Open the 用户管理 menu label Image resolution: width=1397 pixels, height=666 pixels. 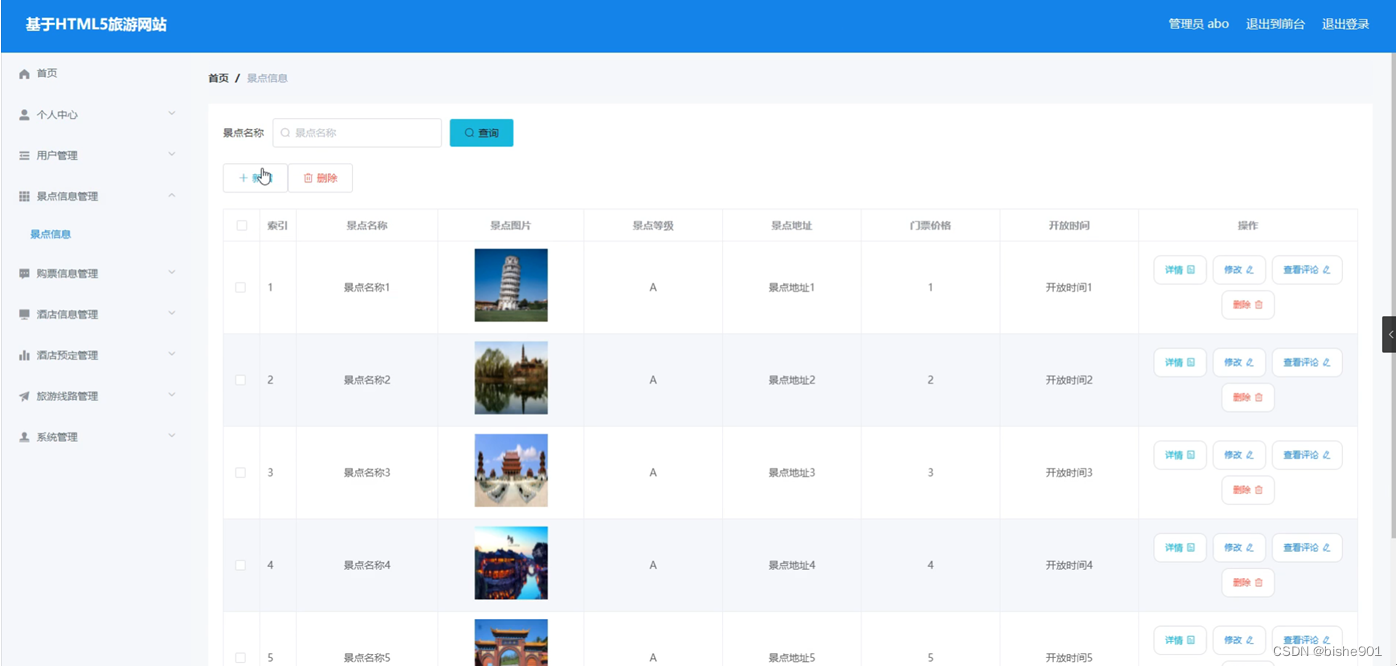[57, 156]
